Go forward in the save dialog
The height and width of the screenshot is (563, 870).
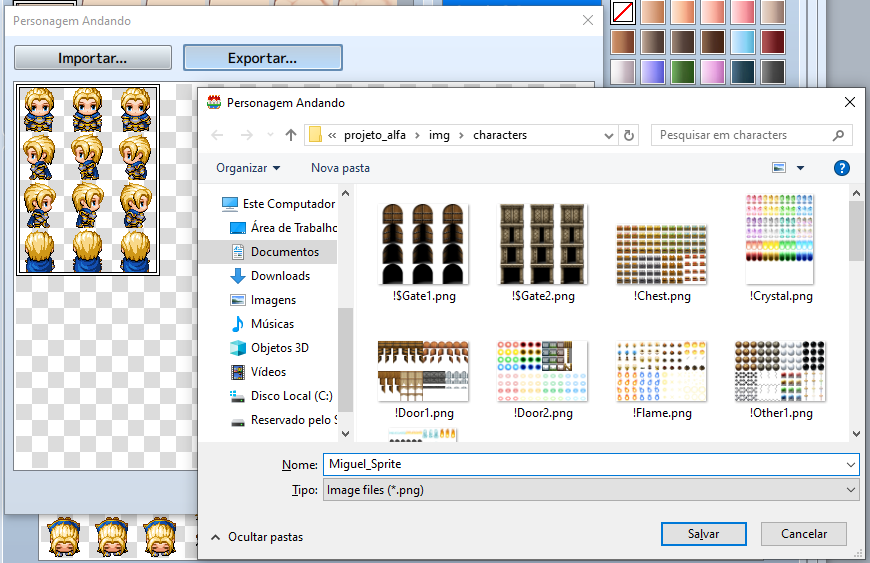[246, 135]
